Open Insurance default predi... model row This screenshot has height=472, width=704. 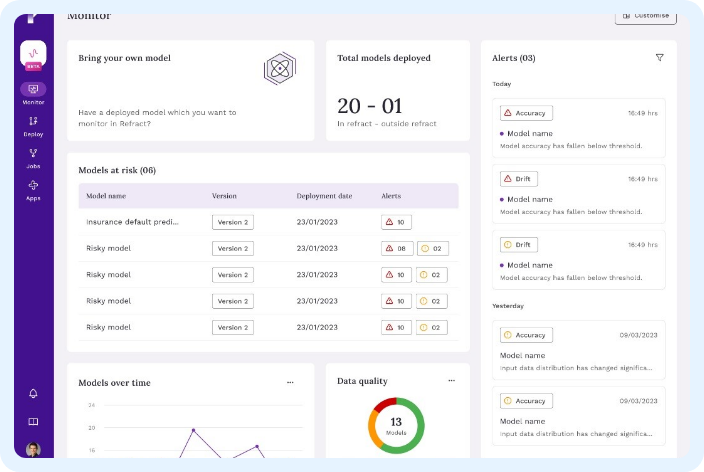[268, 222]
